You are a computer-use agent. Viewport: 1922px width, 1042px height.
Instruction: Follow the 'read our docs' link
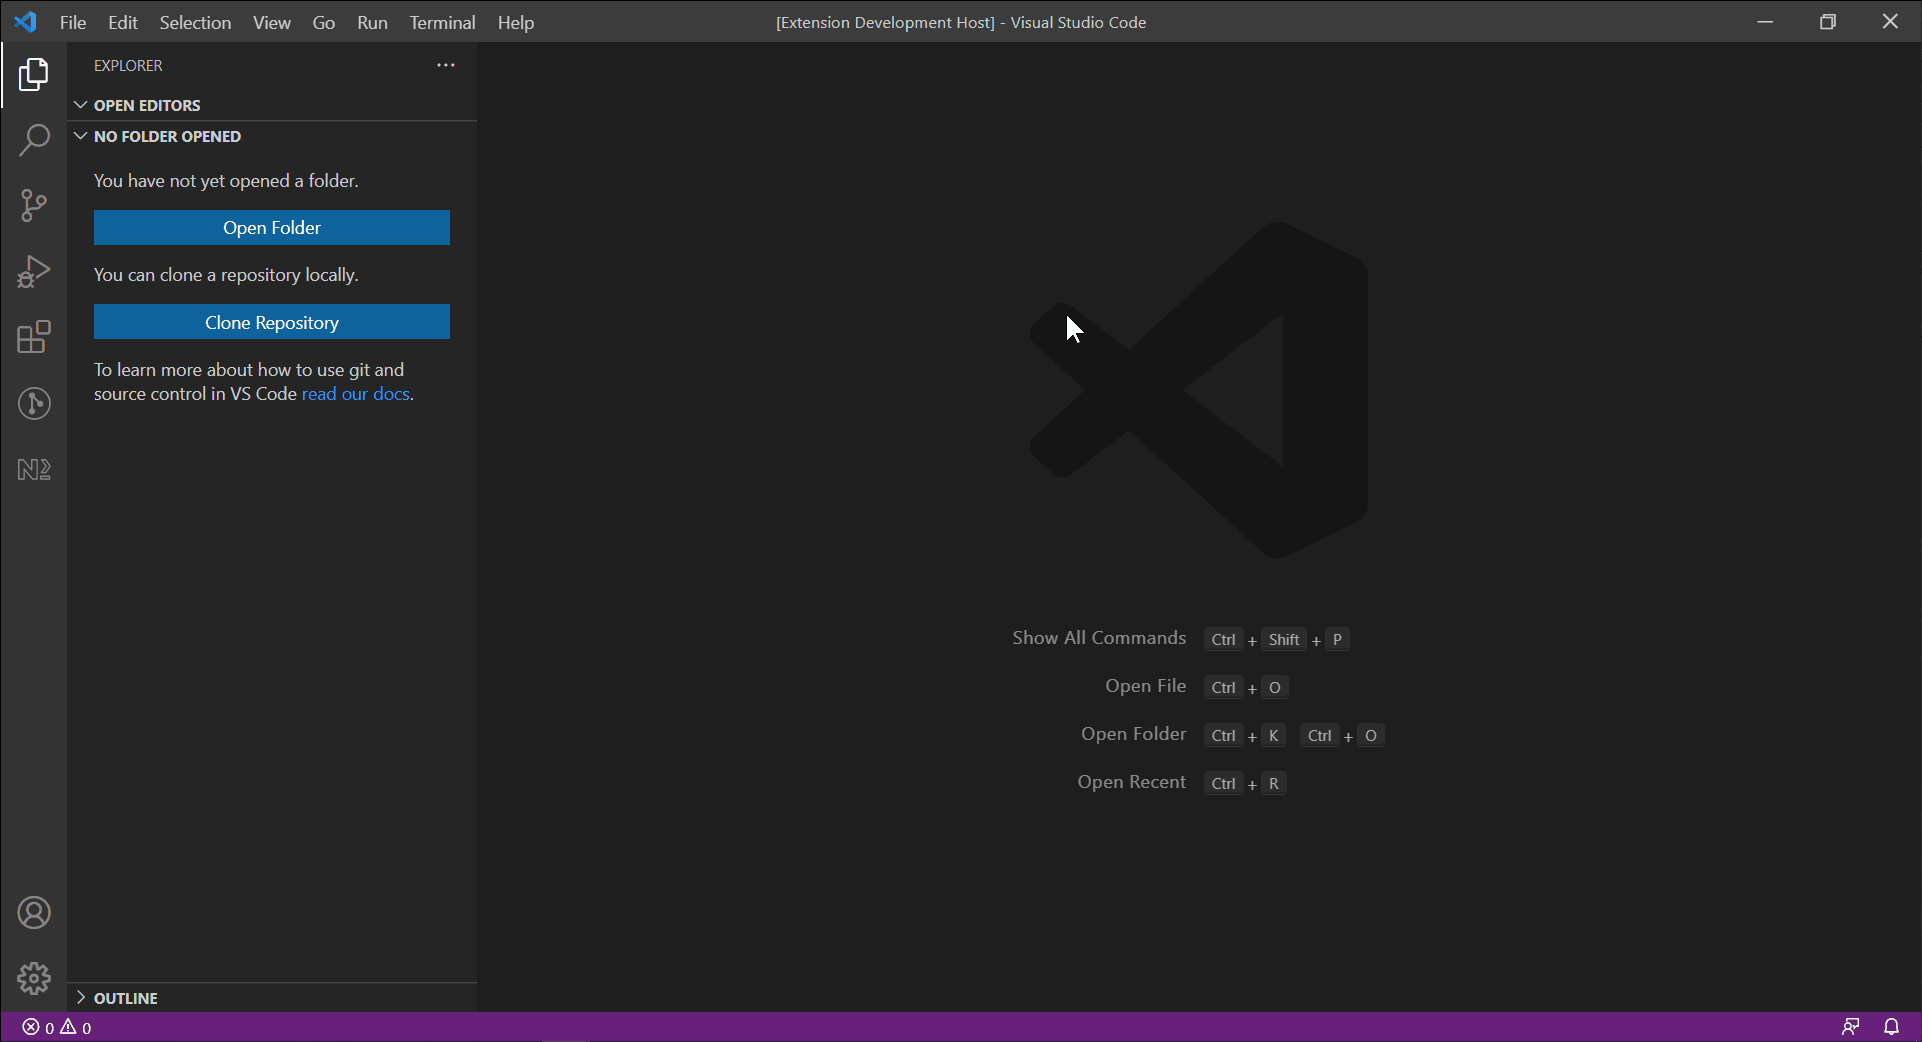tap(356, 394)
